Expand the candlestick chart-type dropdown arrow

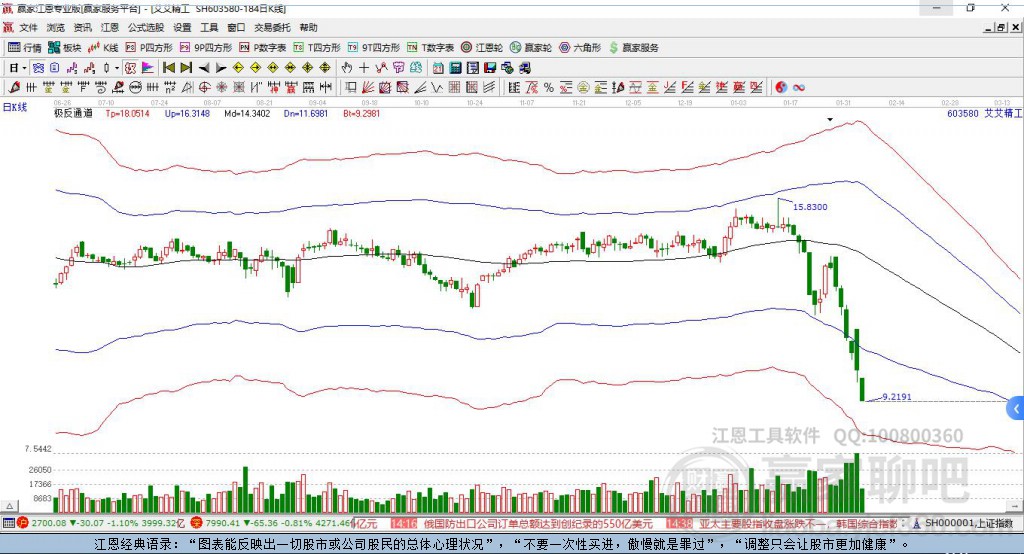pos(116,68)
